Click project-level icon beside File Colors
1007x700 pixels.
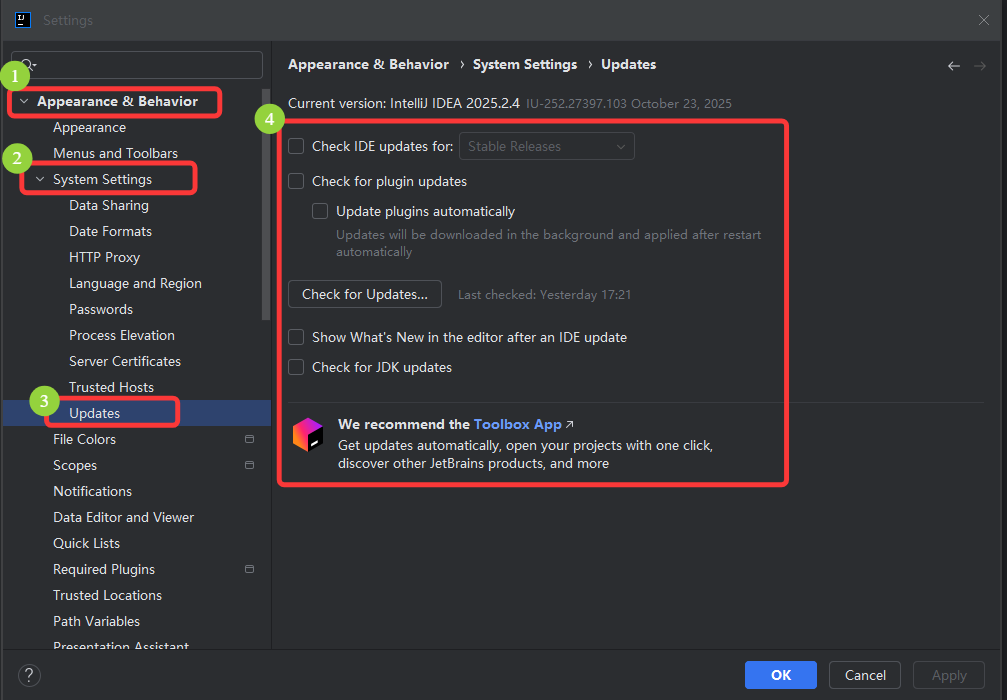[249, 439]
